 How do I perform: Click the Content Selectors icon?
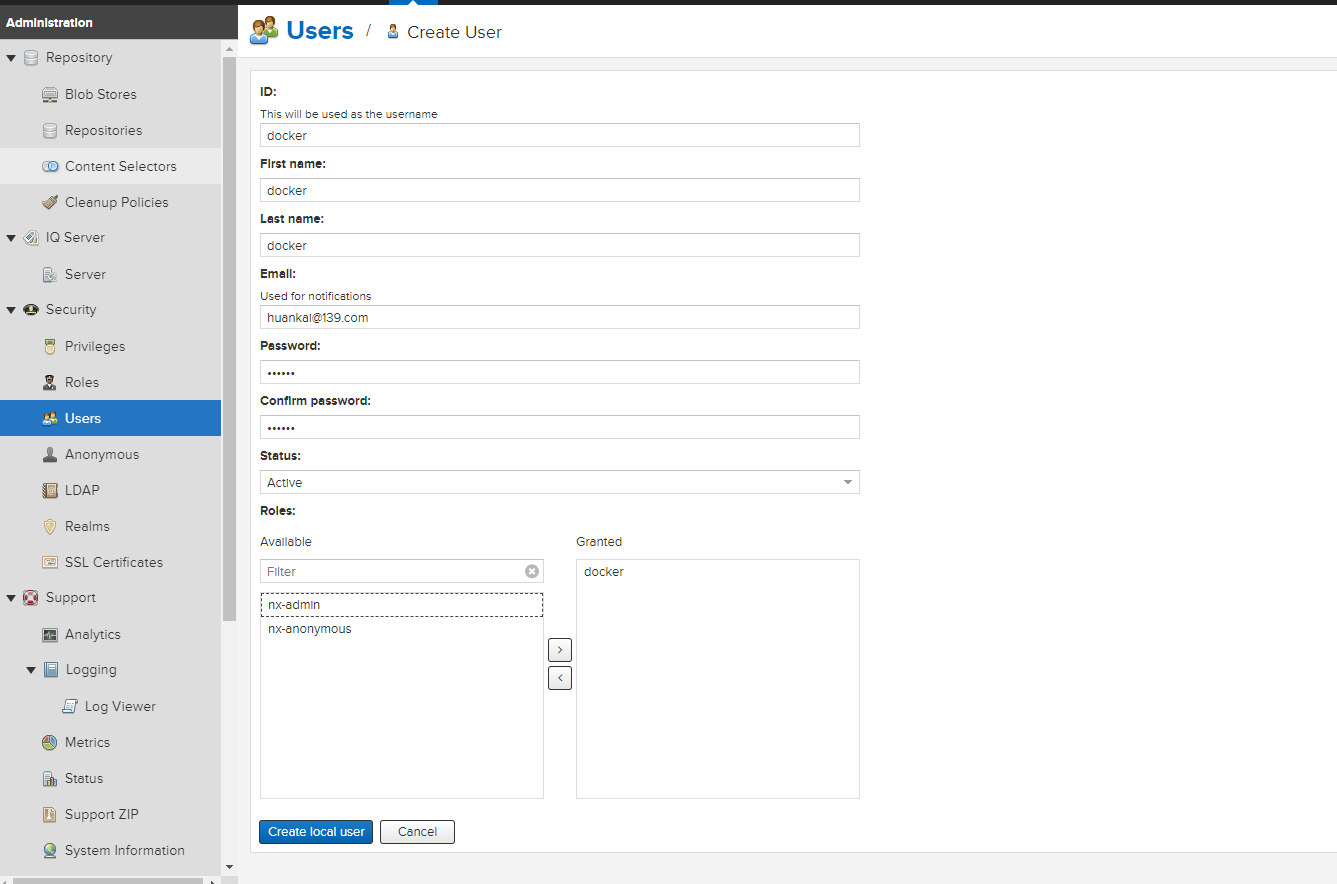pyautogui.click(x=50, y=166)
